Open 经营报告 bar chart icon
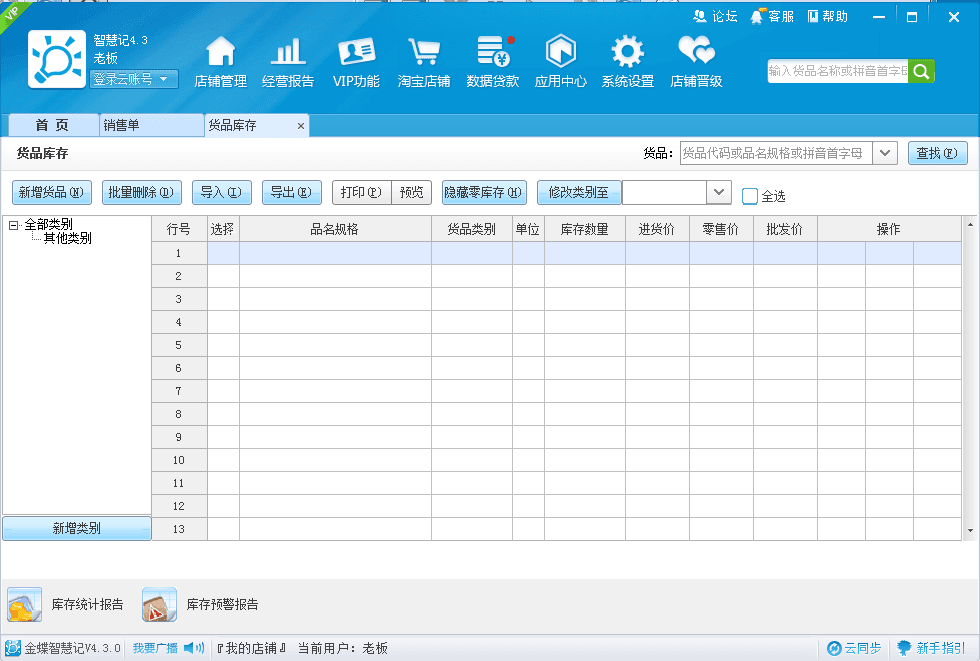The image size is (980, 661). tap(288, 52)
